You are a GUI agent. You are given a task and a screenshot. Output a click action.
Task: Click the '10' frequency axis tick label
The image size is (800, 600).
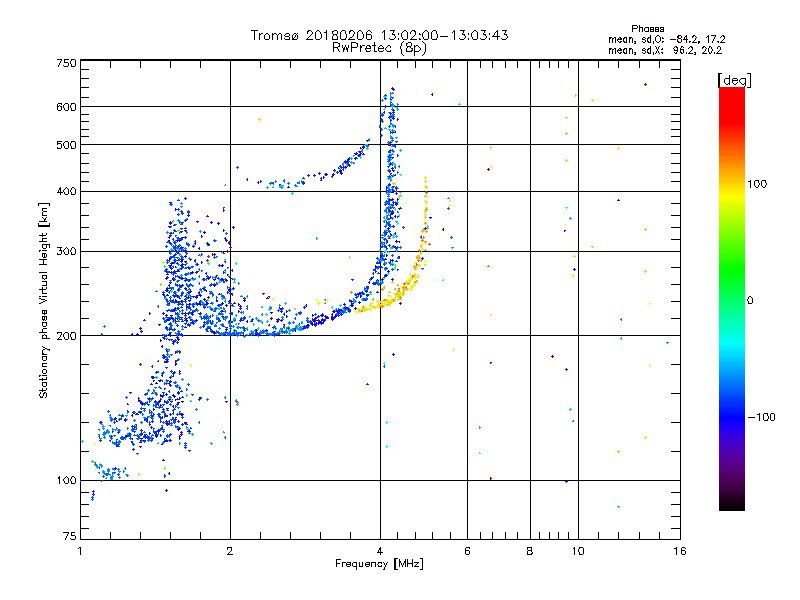[578, 551]
